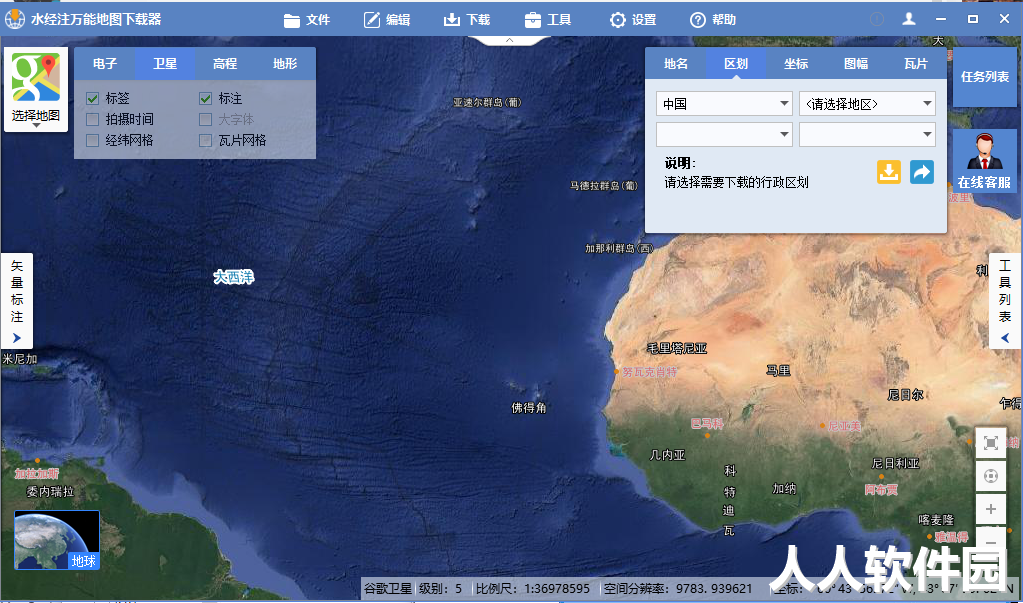This screenshot has height=603, width=1023.
Task: Expand the 工具列表 side panel
Action: (x=1005, y=301)
